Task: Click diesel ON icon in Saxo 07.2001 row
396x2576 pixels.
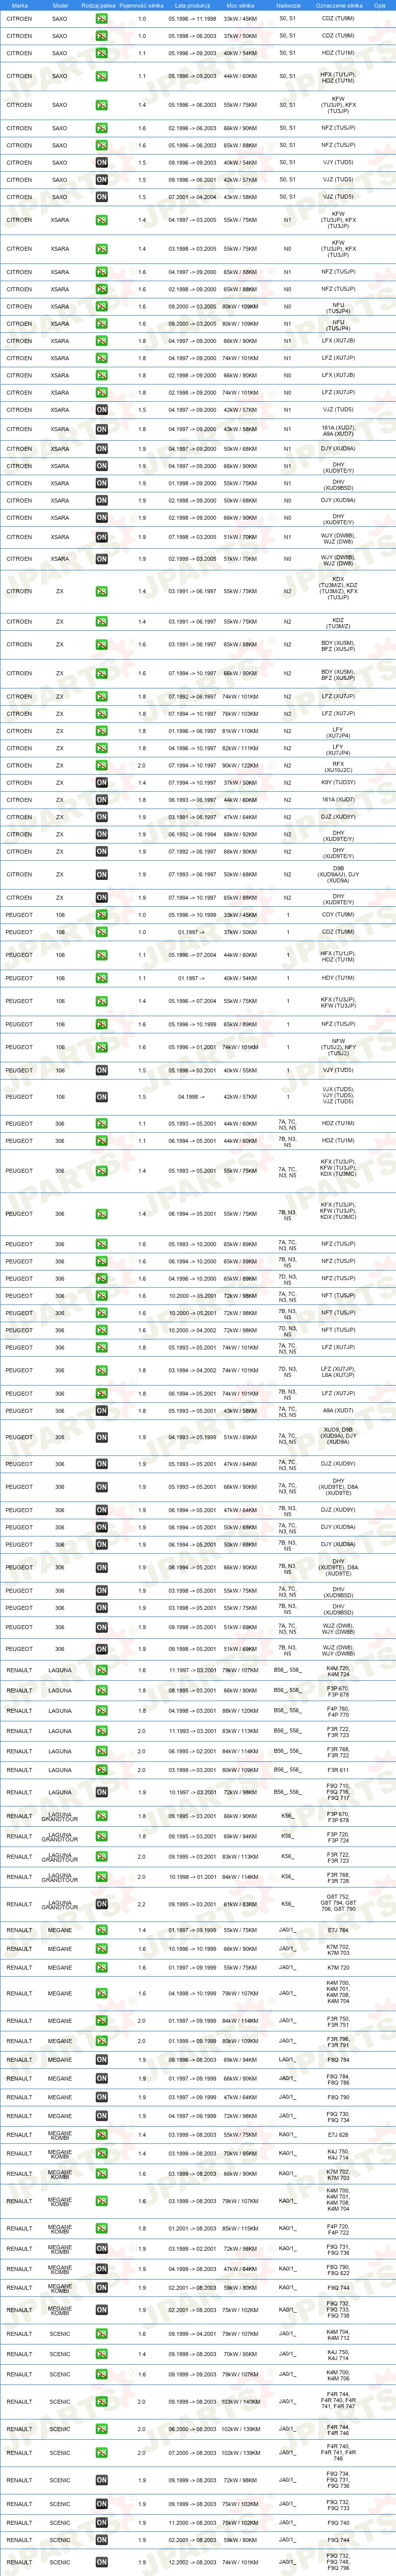Action: pyautogui.click(x=101, y=197)
